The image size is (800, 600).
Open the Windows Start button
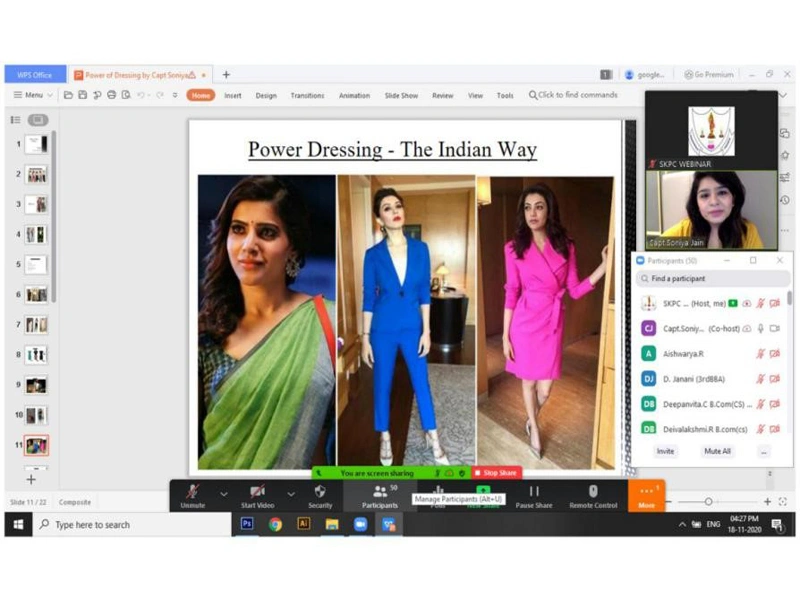tap(18, 524)
